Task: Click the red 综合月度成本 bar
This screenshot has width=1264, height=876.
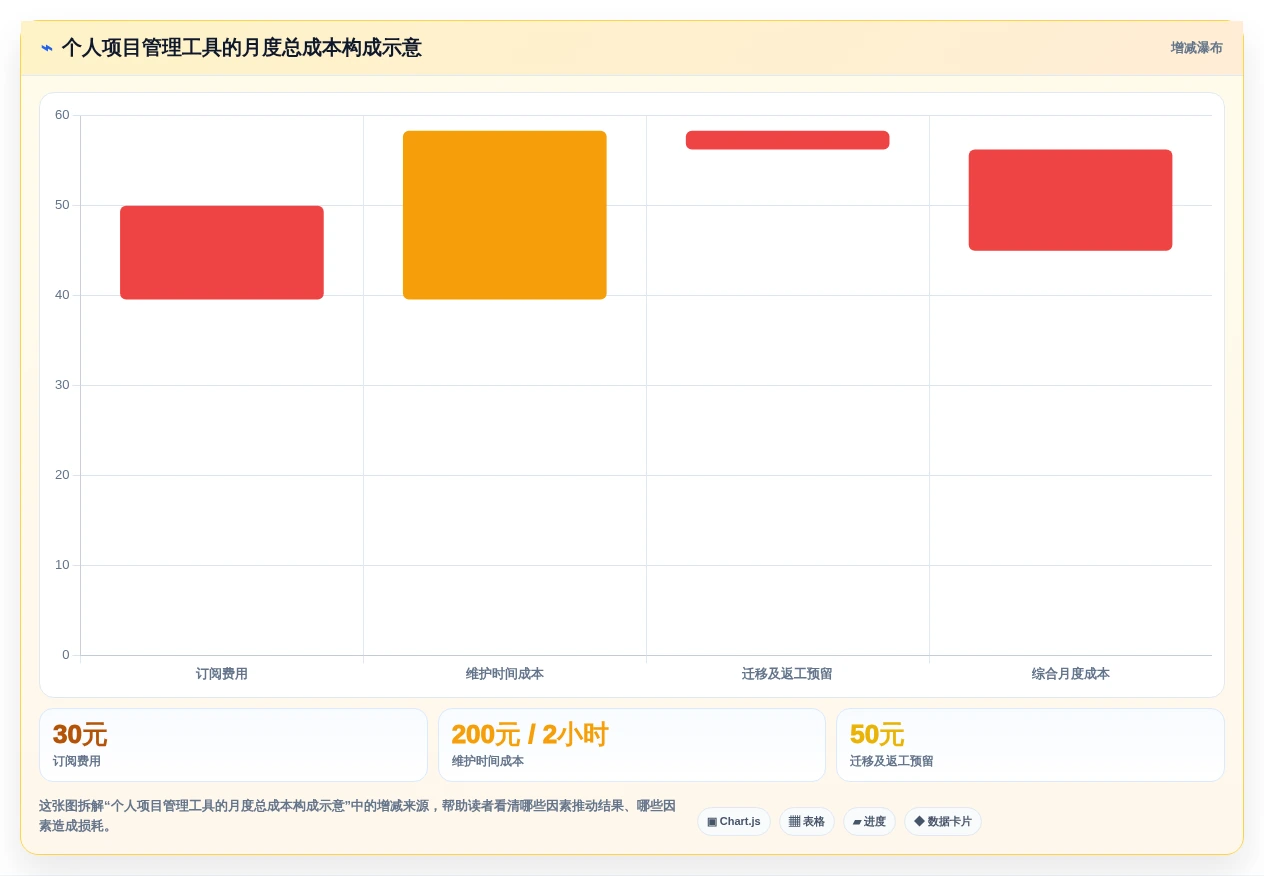Action: pyautogui.click(x=1070, y=200)
